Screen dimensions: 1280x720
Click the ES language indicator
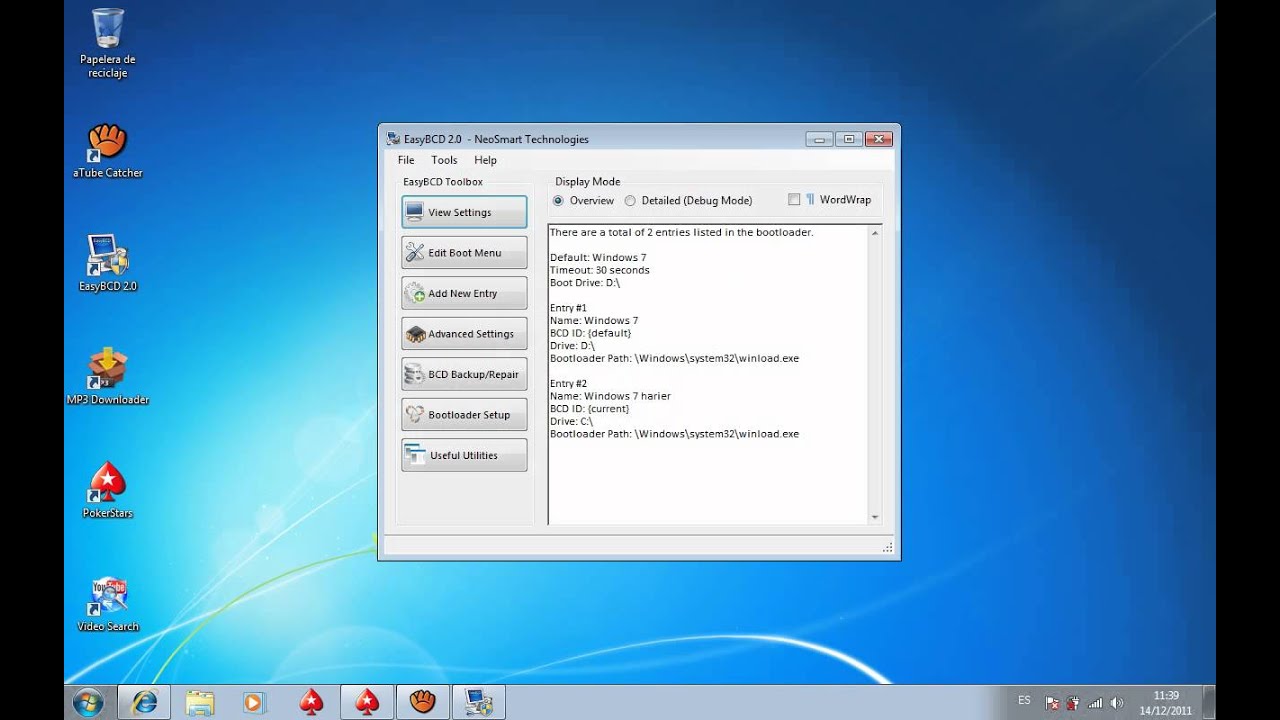(1024, 700)
